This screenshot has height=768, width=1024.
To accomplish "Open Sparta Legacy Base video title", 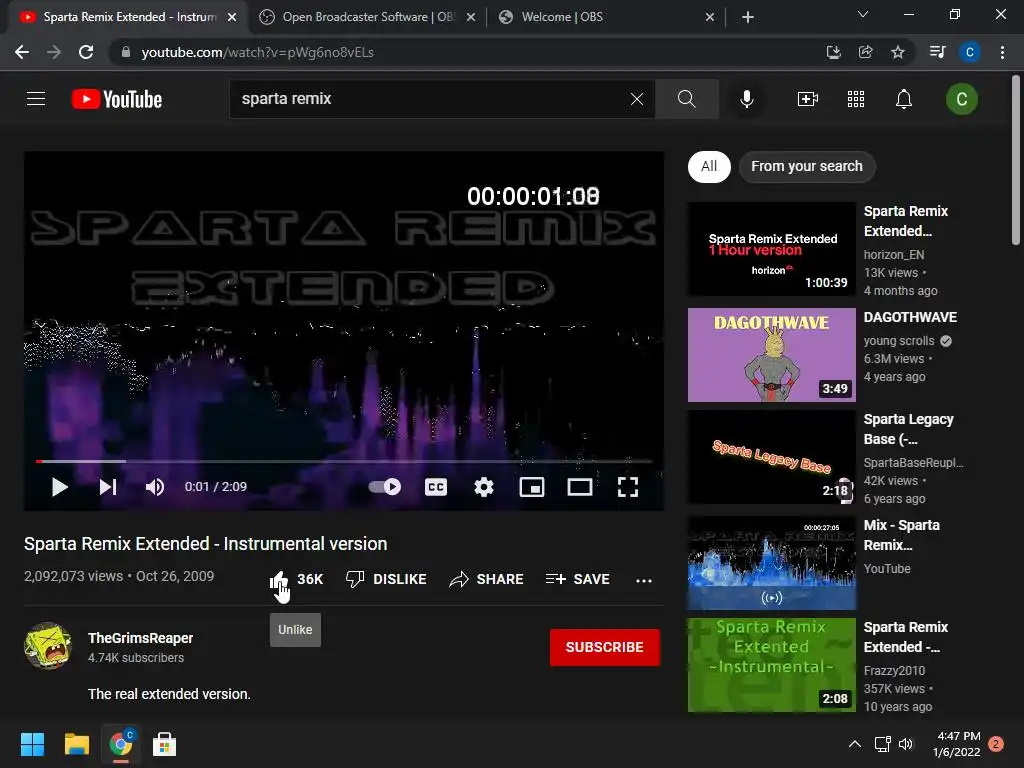I will [908, 429].
